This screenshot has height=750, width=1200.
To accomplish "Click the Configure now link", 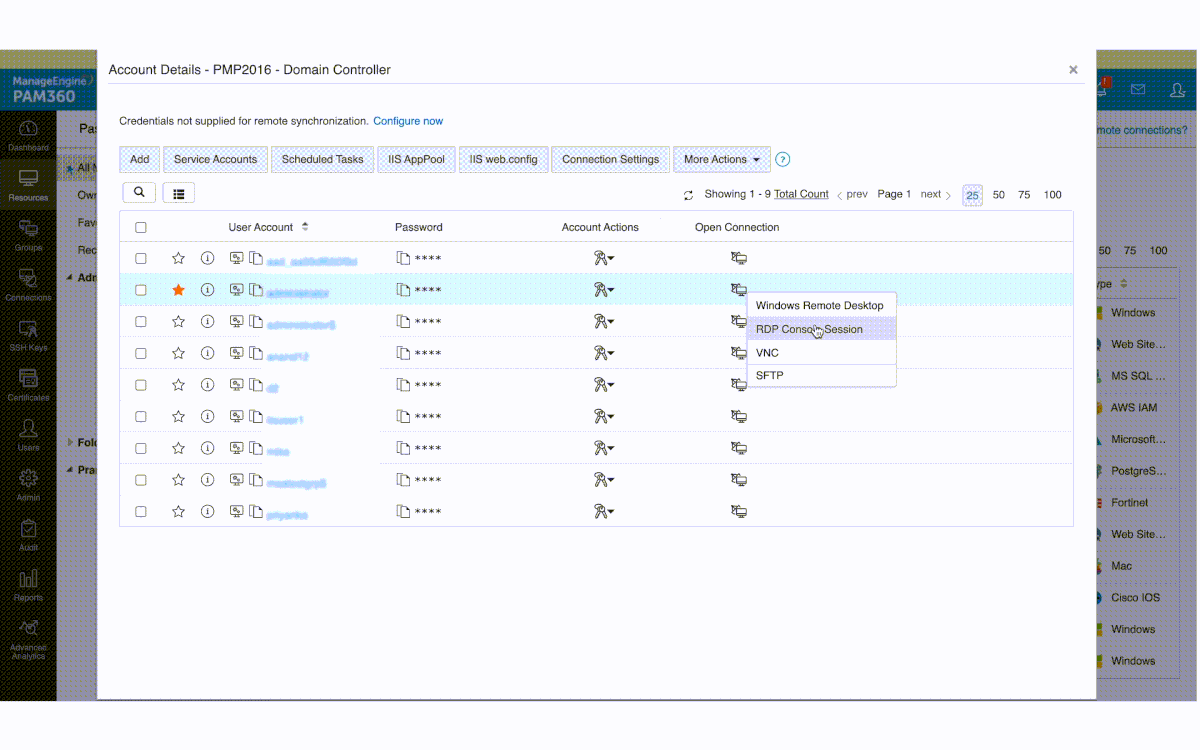I will [x=408, y=121].
